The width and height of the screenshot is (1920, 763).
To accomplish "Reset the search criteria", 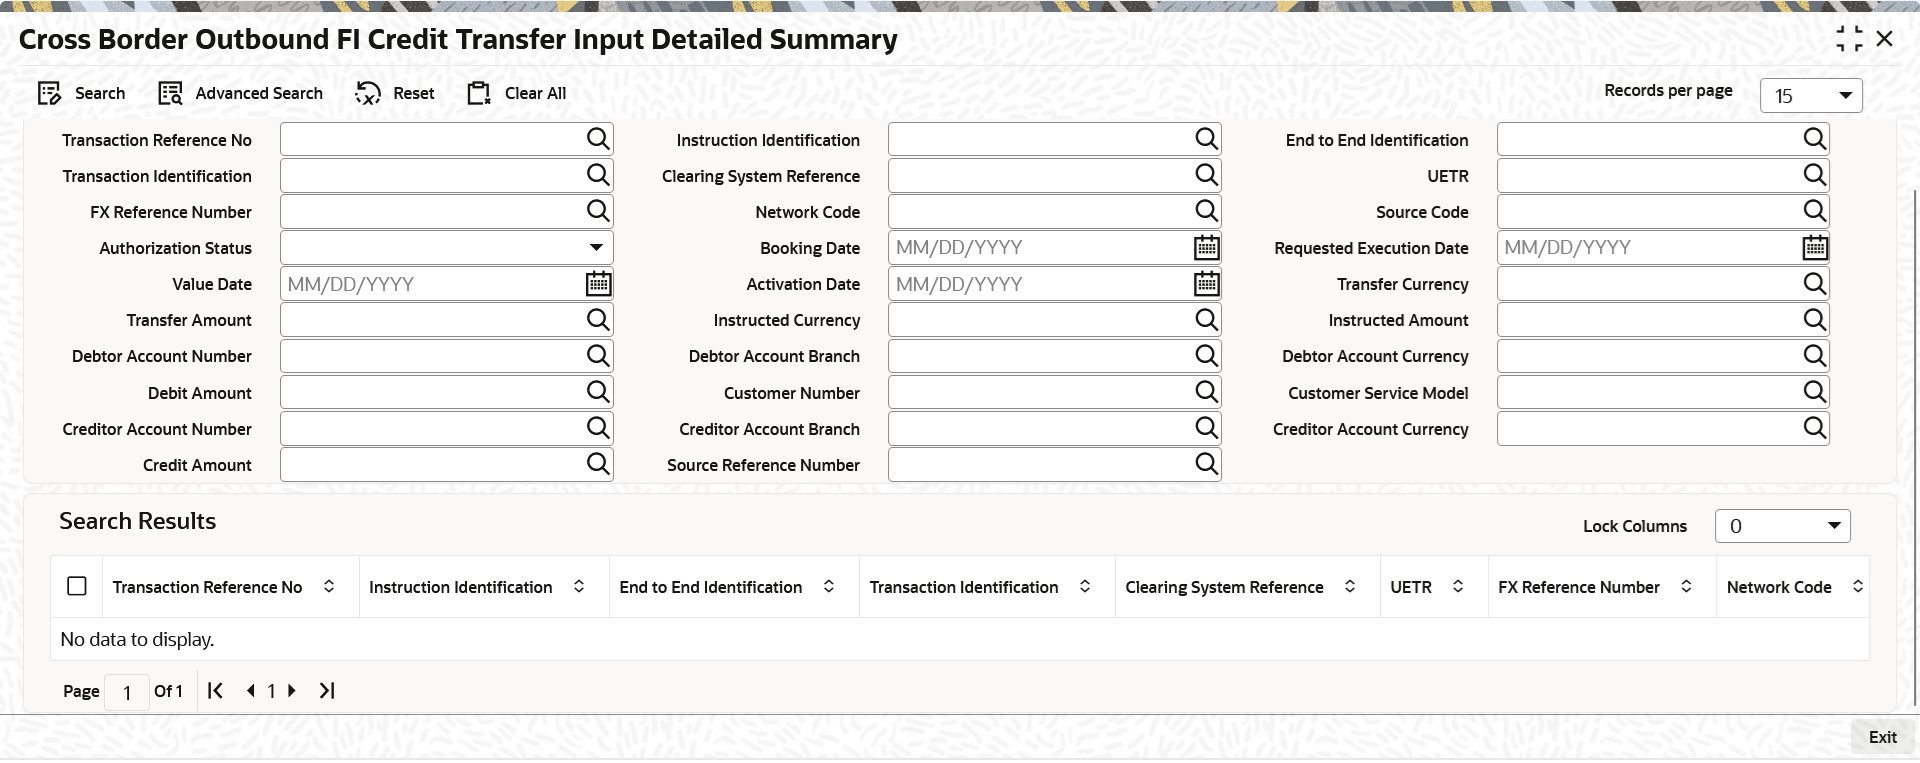I will 395,93.
